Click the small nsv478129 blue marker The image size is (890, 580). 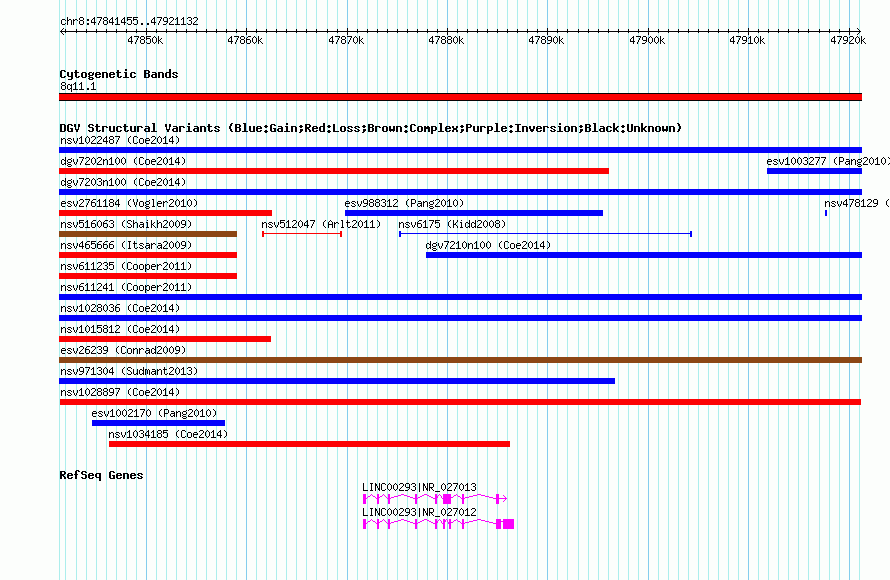[x=826, y=213]
